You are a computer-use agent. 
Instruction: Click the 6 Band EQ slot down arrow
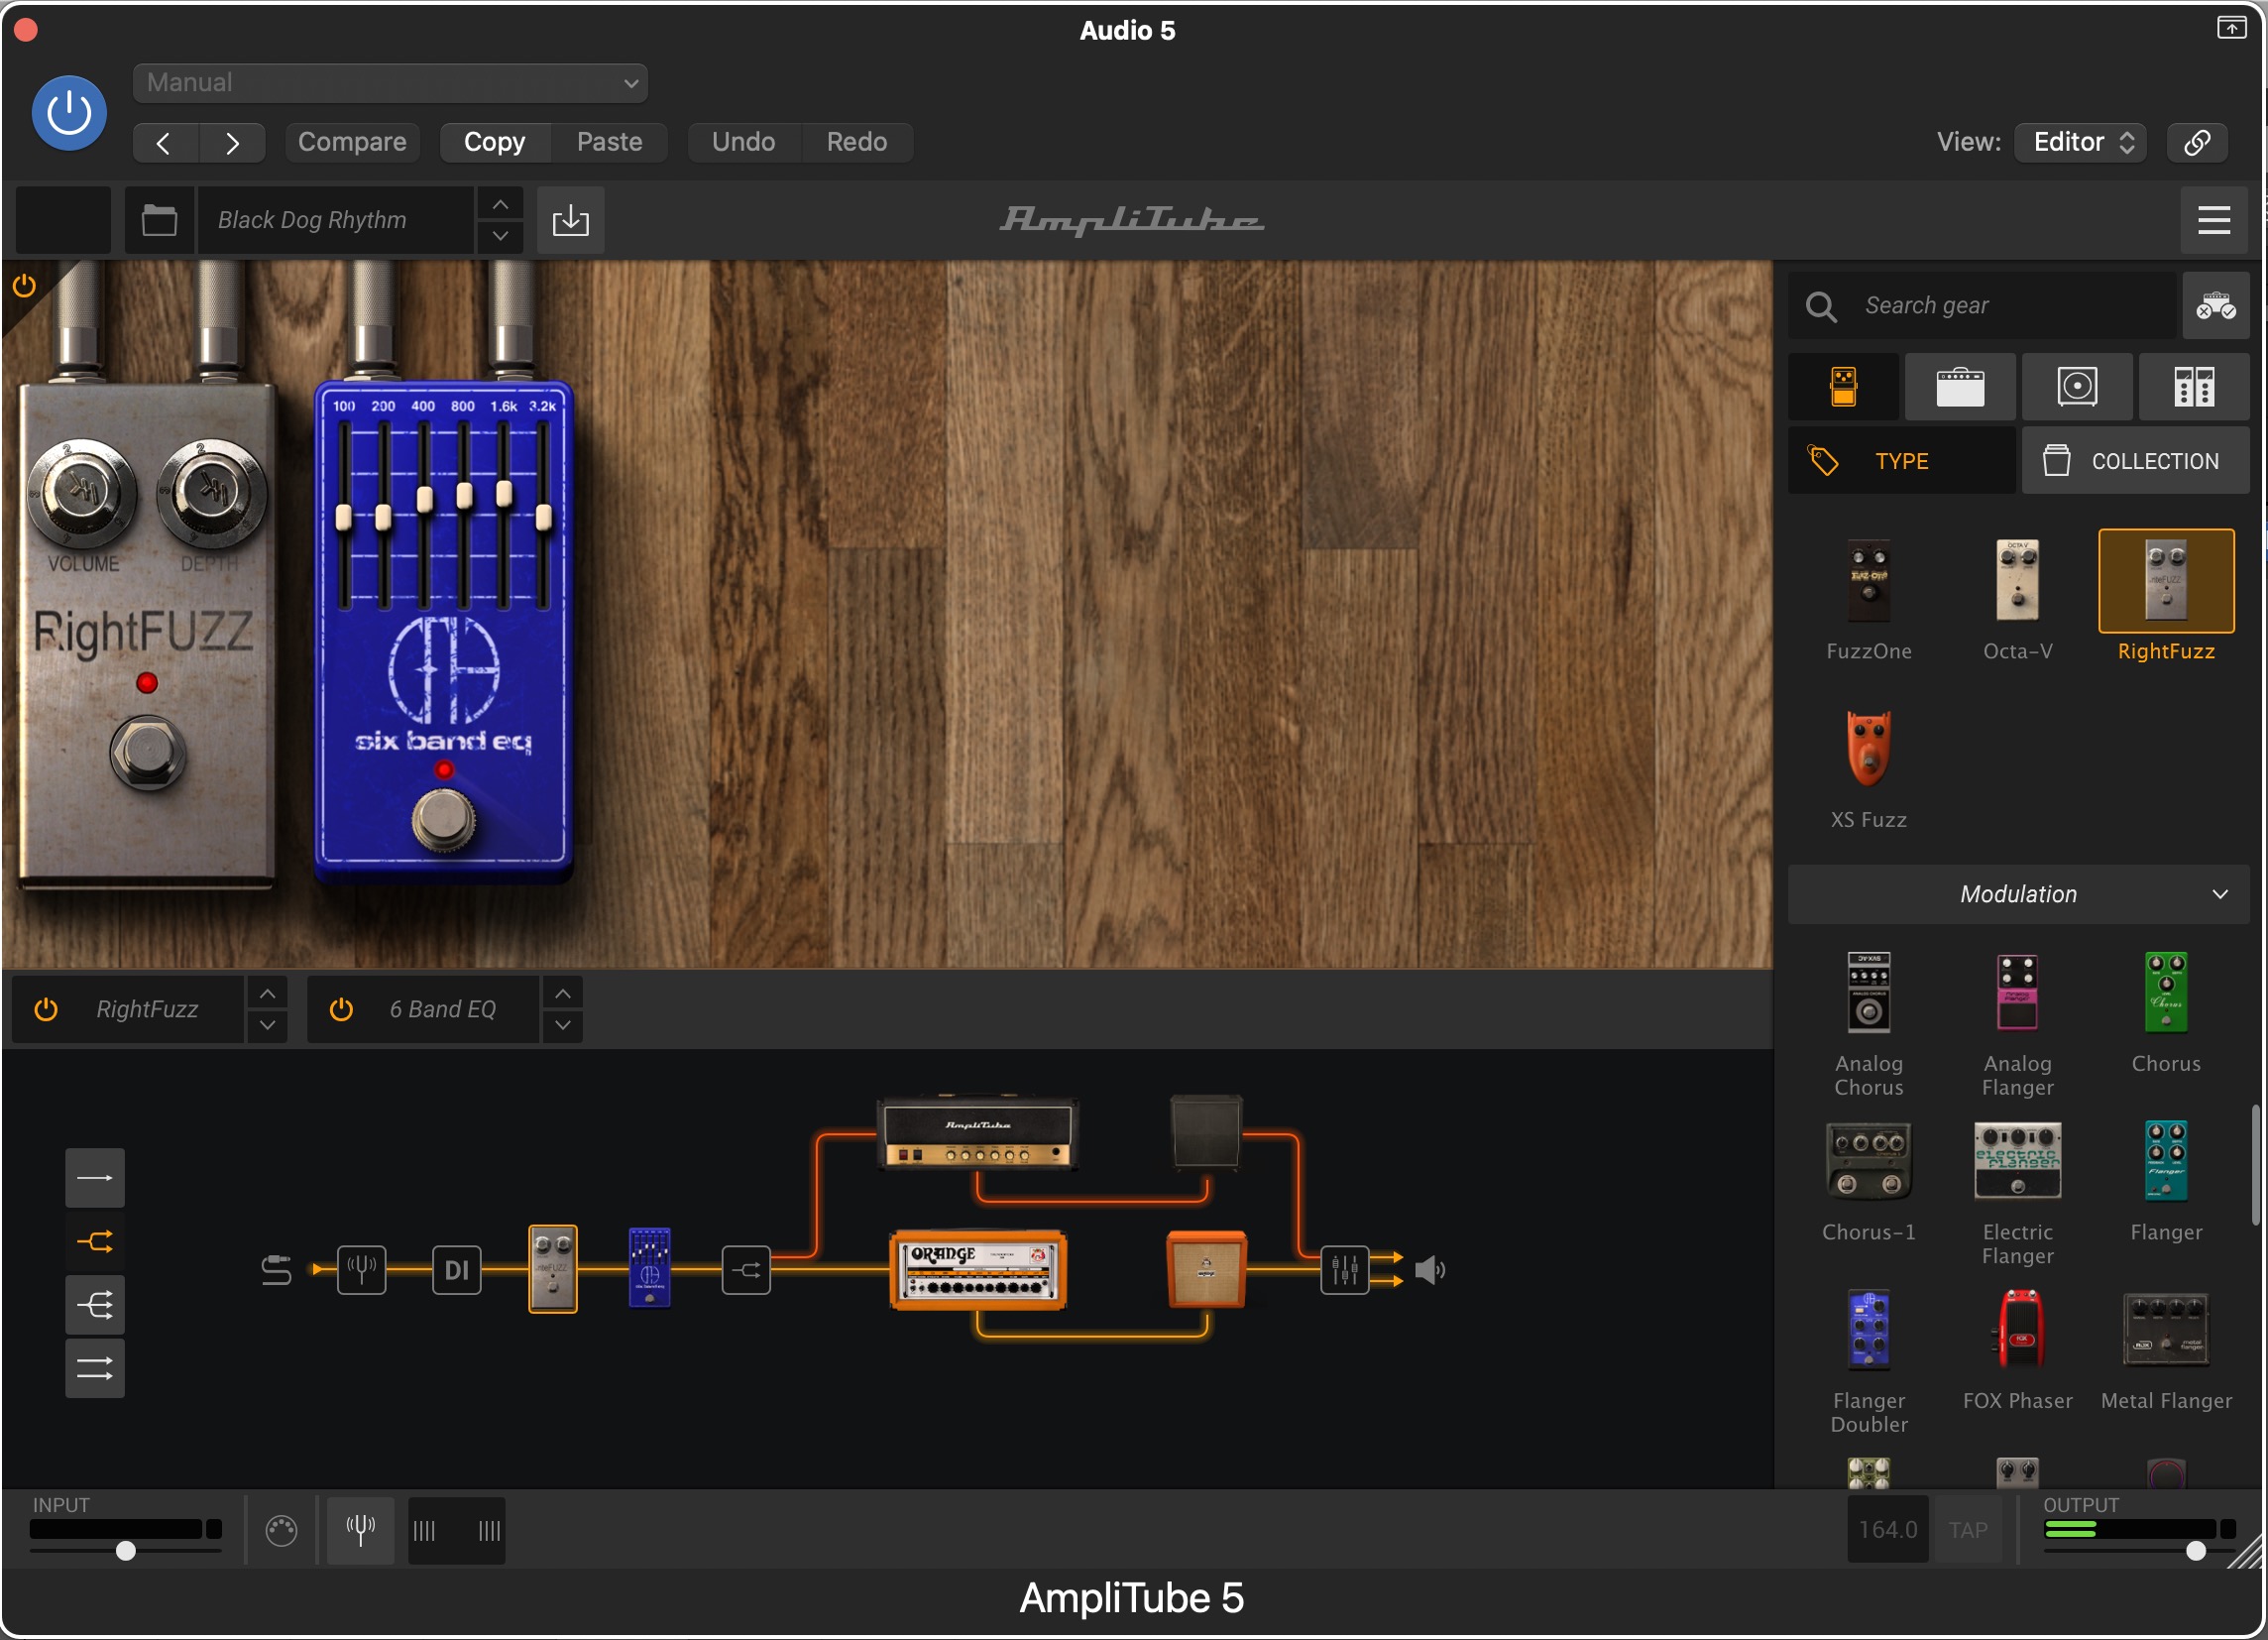point(563,1026)
